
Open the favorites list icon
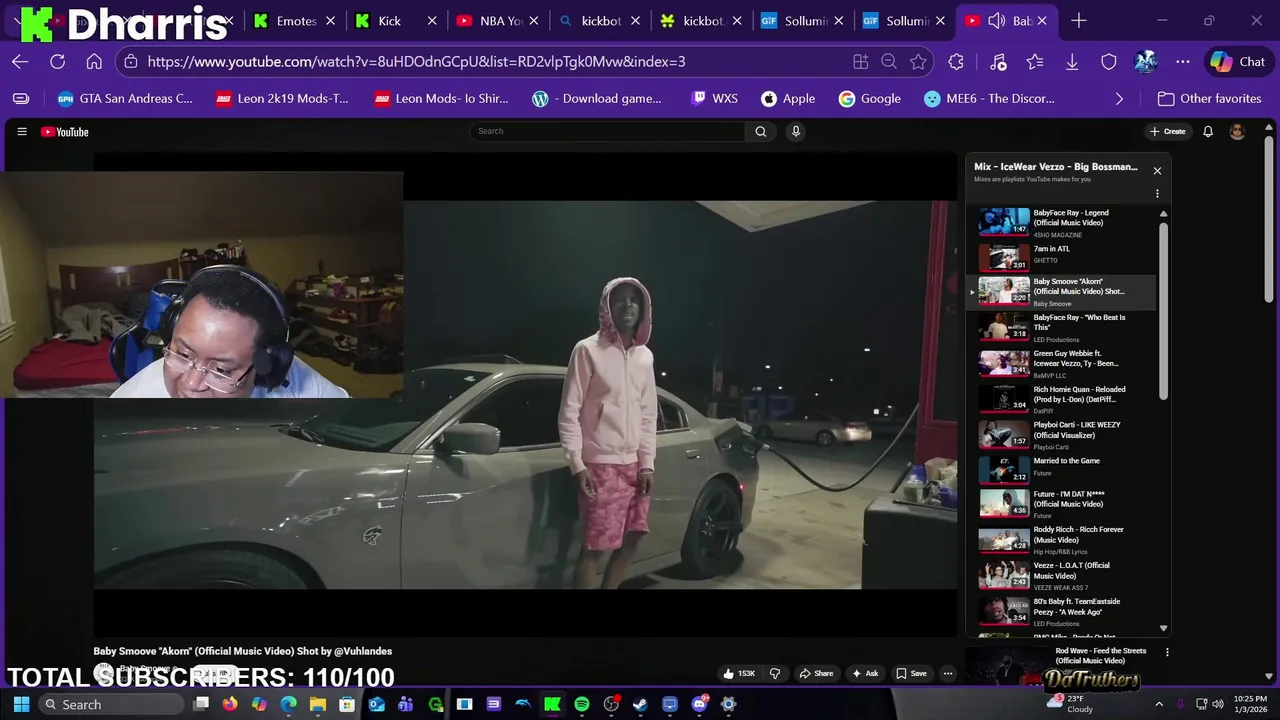(1035, 62)
